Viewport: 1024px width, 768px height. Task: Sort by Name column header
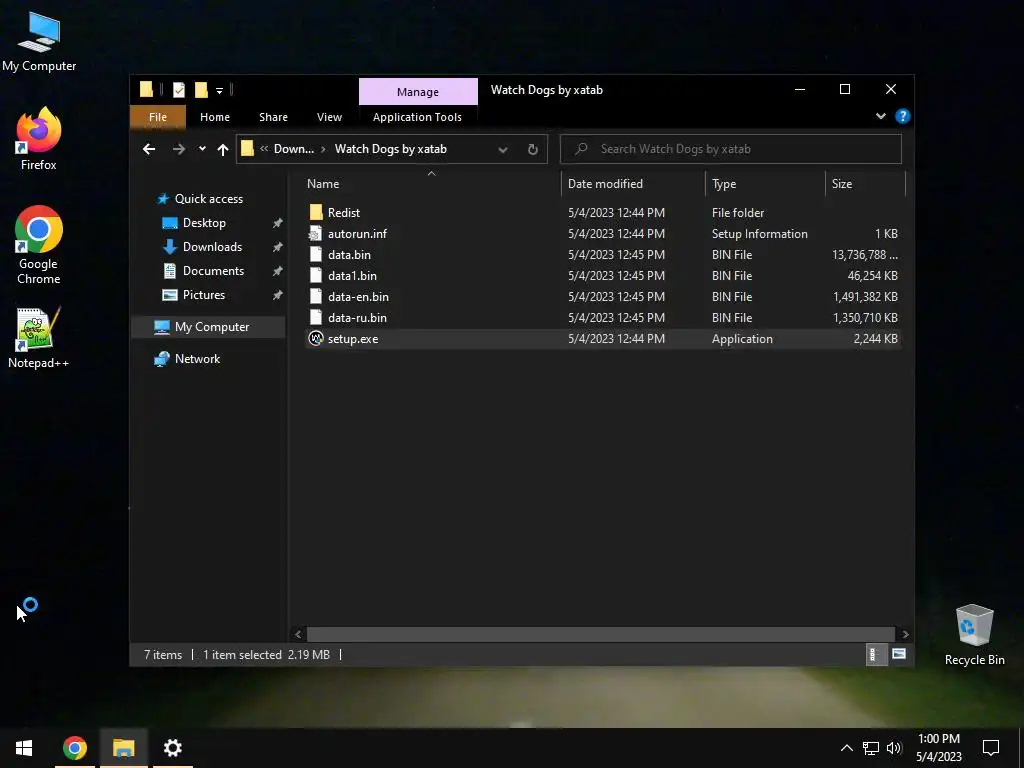[431, 184]
